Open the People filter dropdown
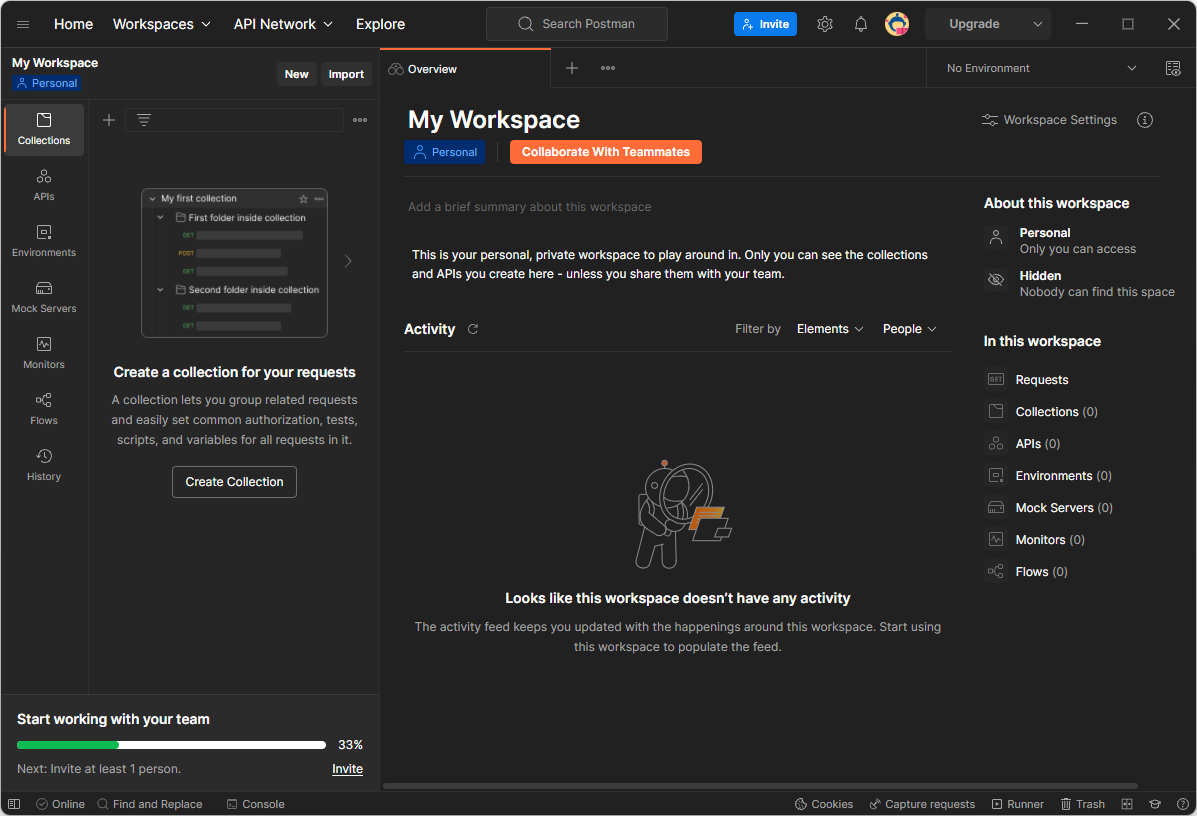1197x816 pixels. tap(909, 329)
